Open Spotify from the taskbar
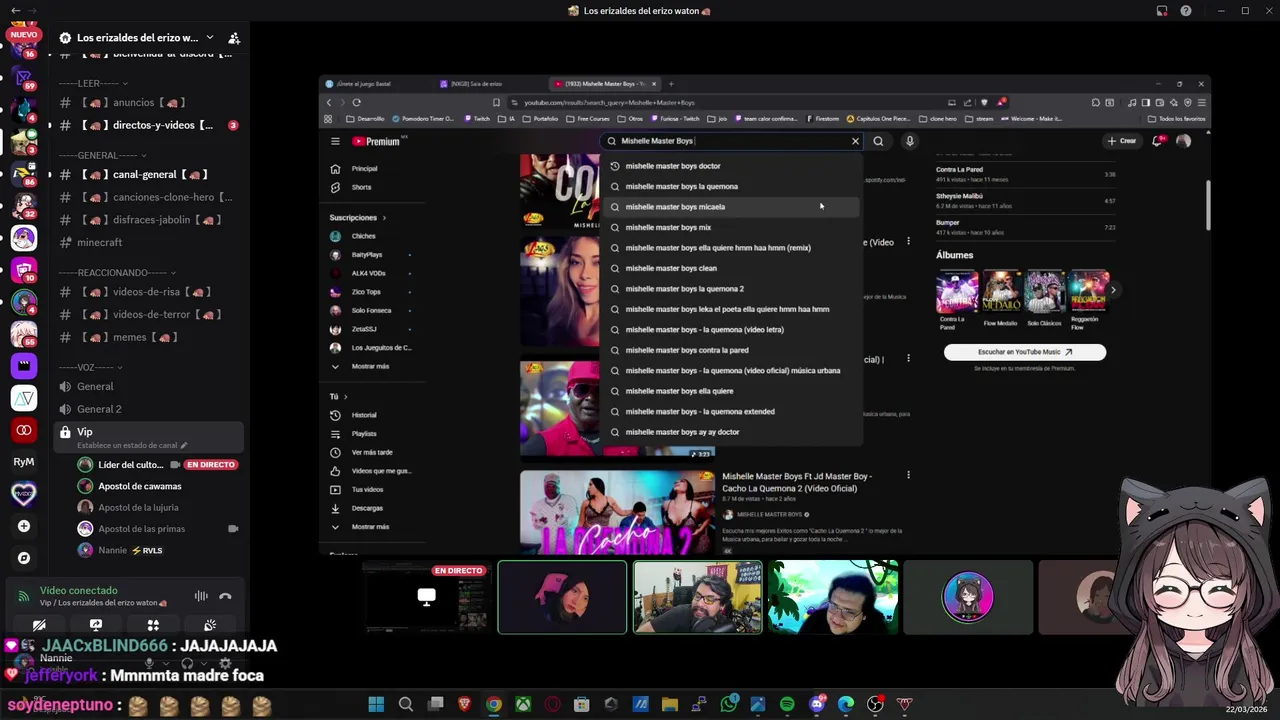 coord(787,705)
